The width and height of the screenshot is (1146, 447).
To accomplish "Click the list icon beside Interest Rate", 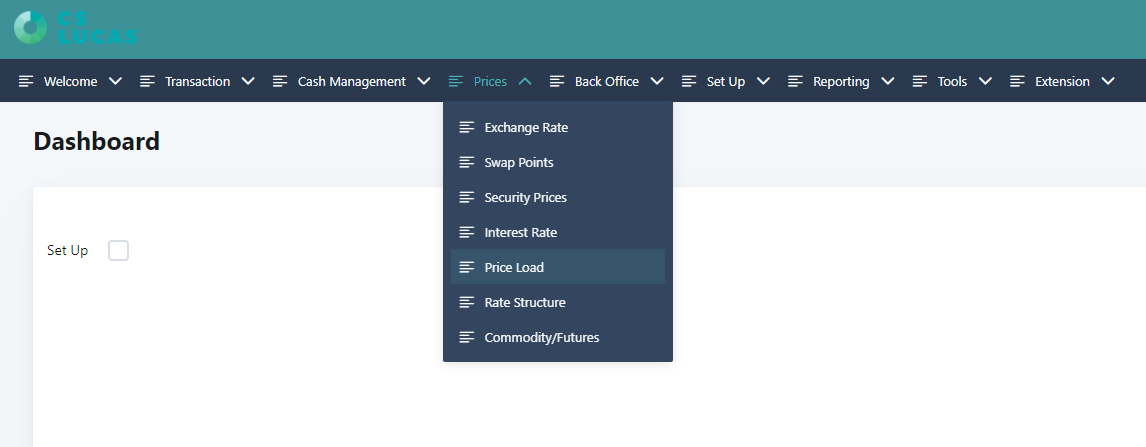I will 466,233.
